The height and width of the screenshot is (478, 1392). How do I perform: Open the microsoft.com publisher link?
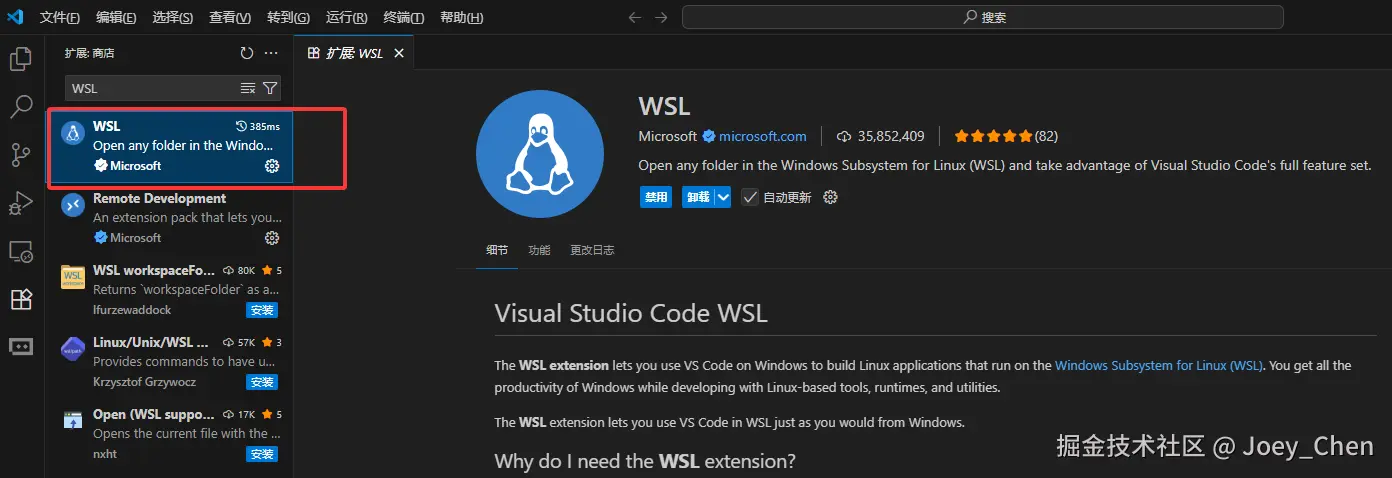click(x=763, y=136)
